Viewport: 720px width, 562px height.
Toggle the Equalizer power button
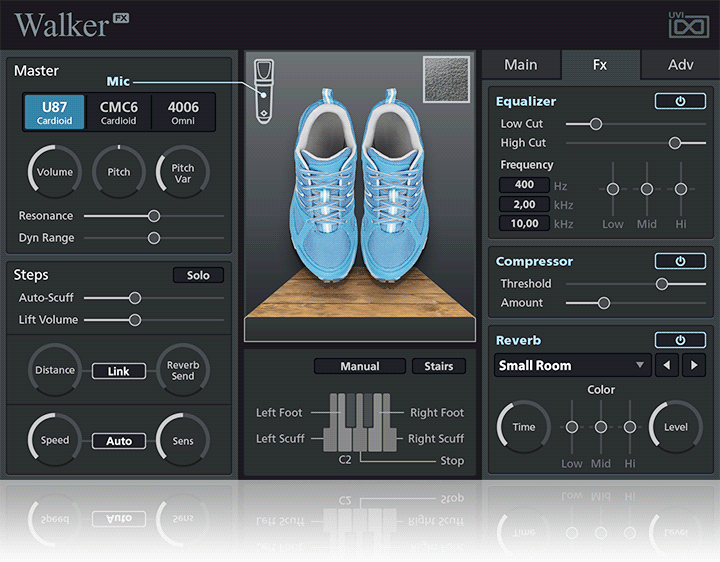(680, 101)
